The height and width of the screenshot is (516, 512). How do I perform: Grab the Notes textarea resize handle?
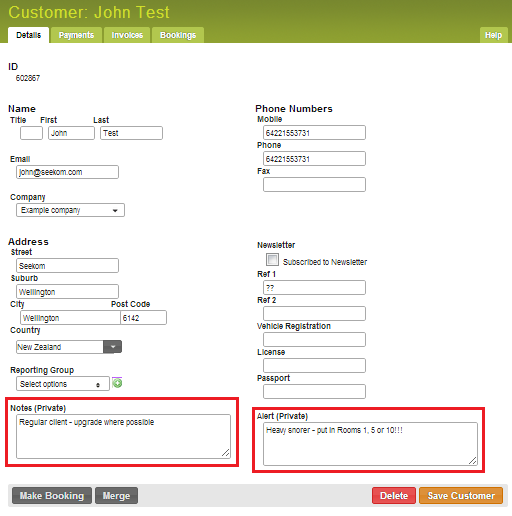pyautogui.click(x=226, y=452)
